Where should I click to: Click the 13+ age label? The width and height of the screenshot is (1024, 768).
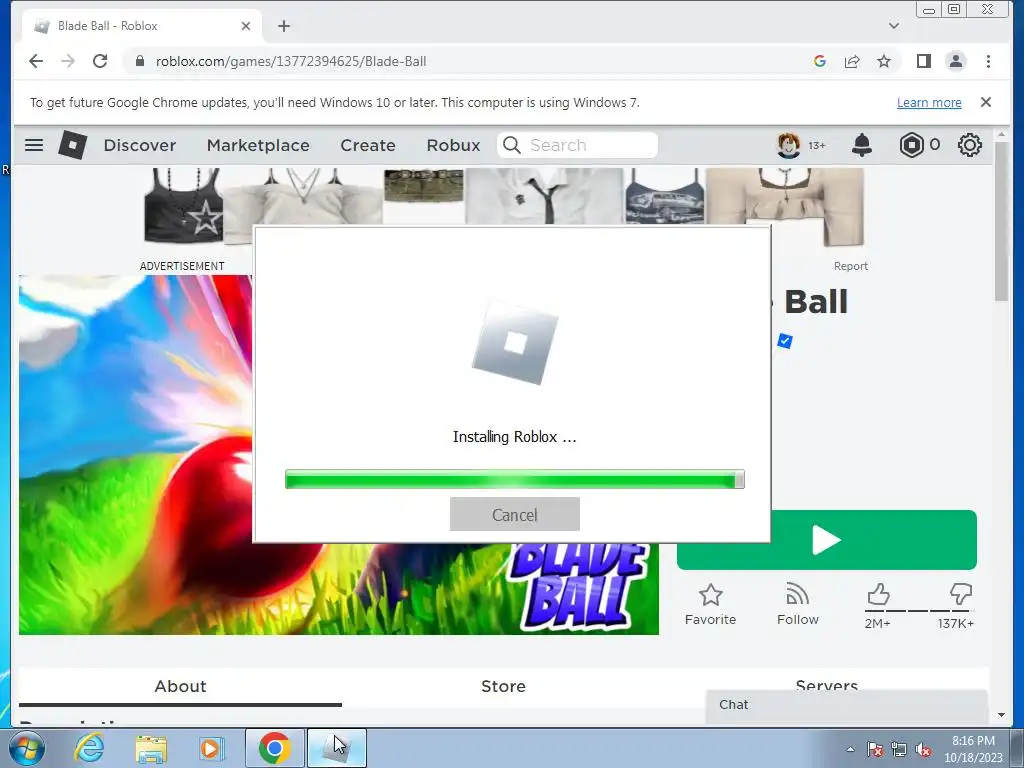817,146
